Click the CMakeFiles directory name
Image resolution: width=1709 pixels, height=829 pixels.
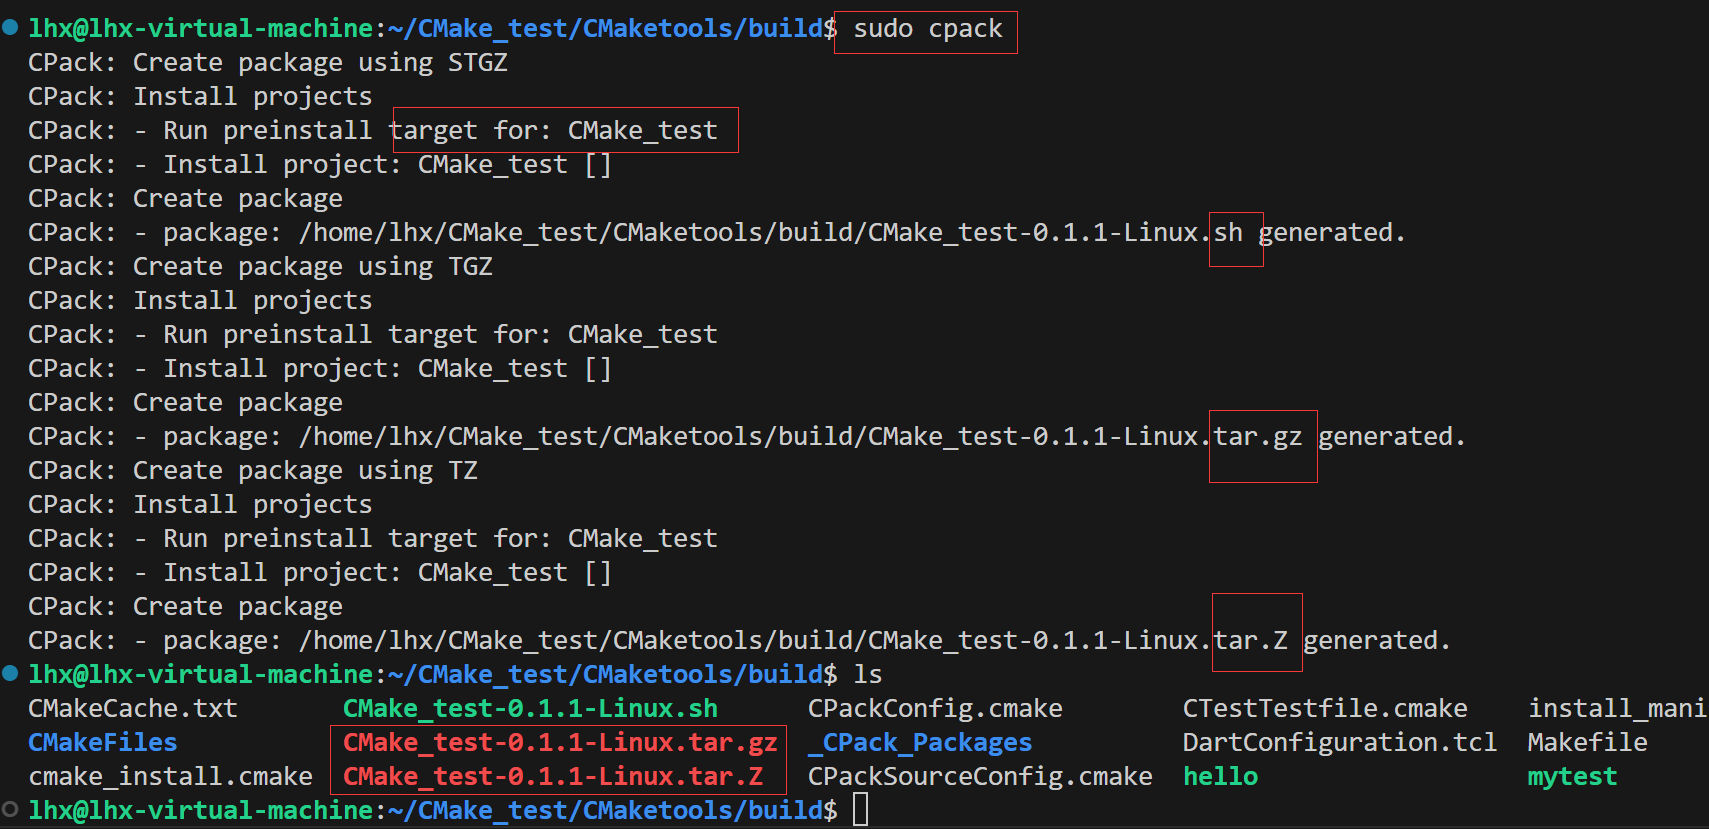click(x=103, y=743)
